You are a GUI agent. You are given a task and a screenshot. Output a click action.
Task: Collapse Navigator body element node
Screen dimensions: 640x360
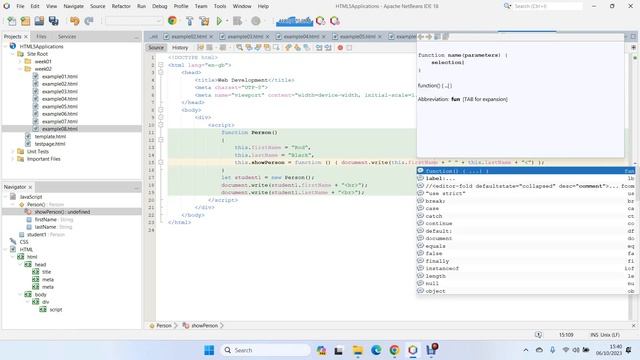pos(20,295)
